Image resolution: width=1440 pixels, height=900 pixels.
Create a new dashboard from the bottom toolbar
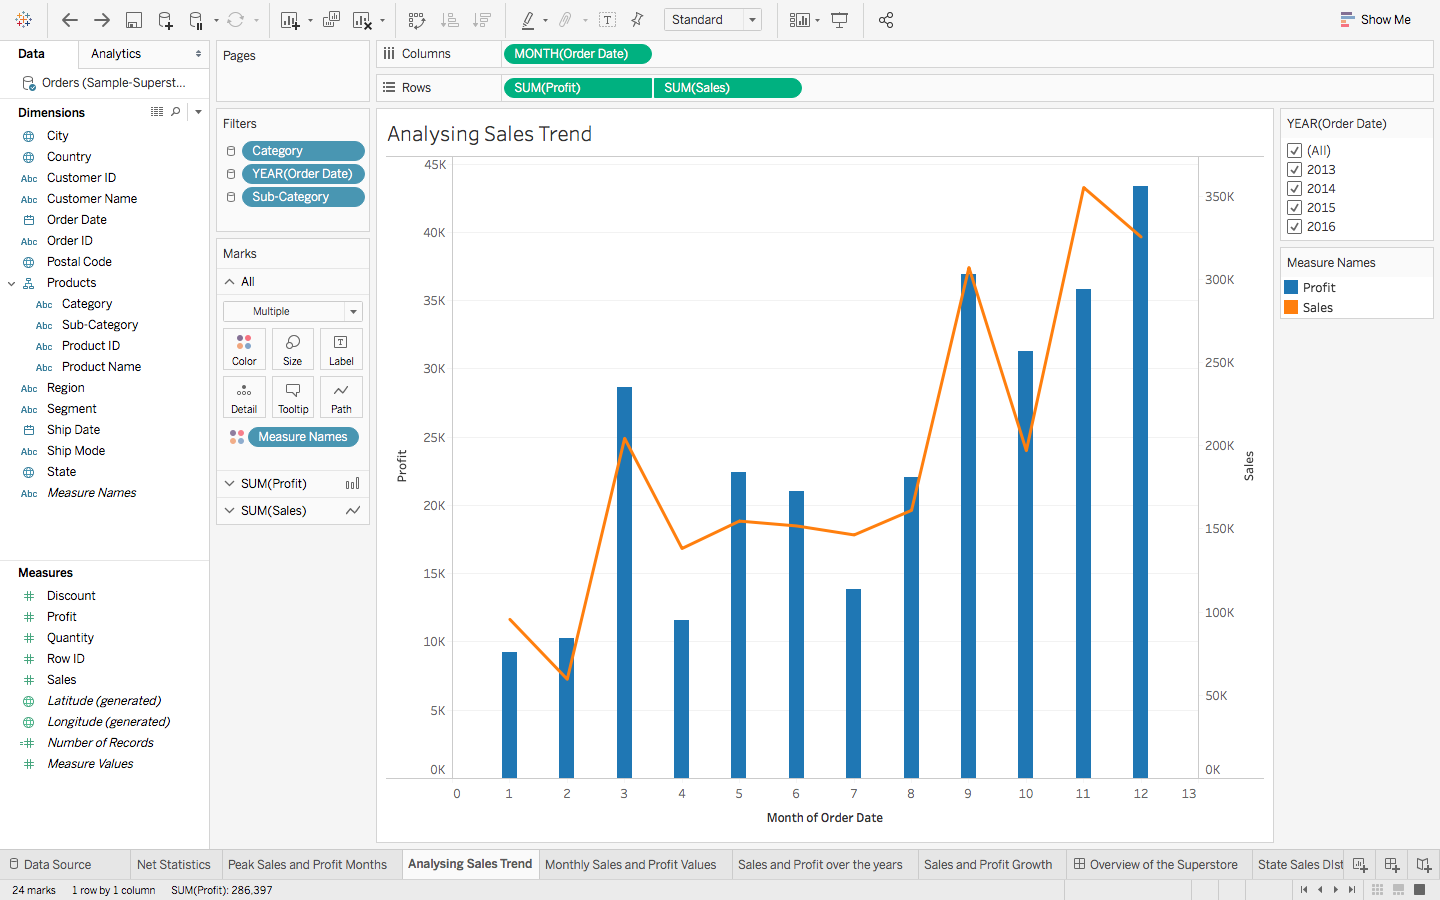tap(1391, 864)
